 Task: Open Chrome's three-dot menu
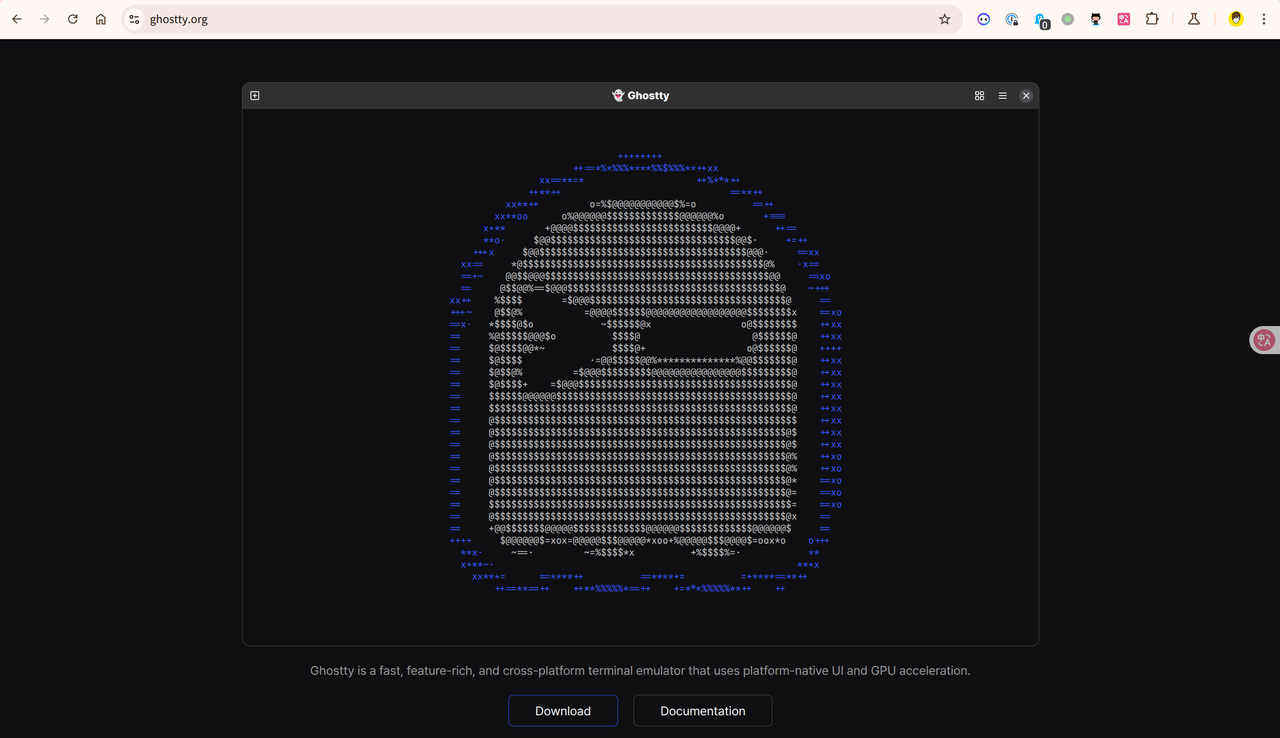click(1263, 19)
